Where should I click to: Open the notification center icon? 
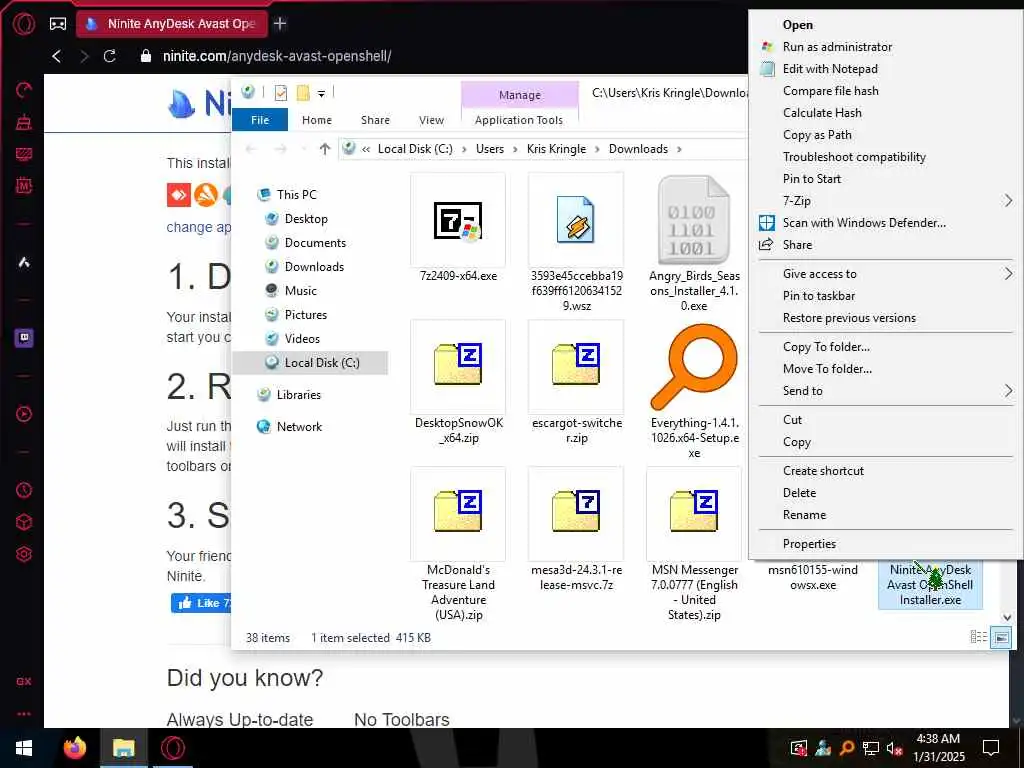coord(991,748)
